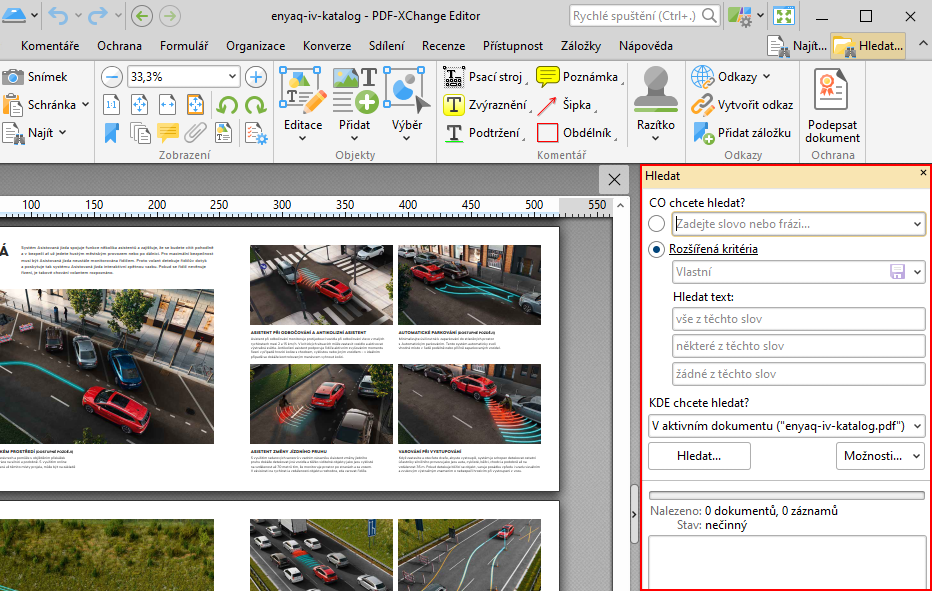
Task: Toggle full screen mode icon
Action: click(x=784, y=15)
